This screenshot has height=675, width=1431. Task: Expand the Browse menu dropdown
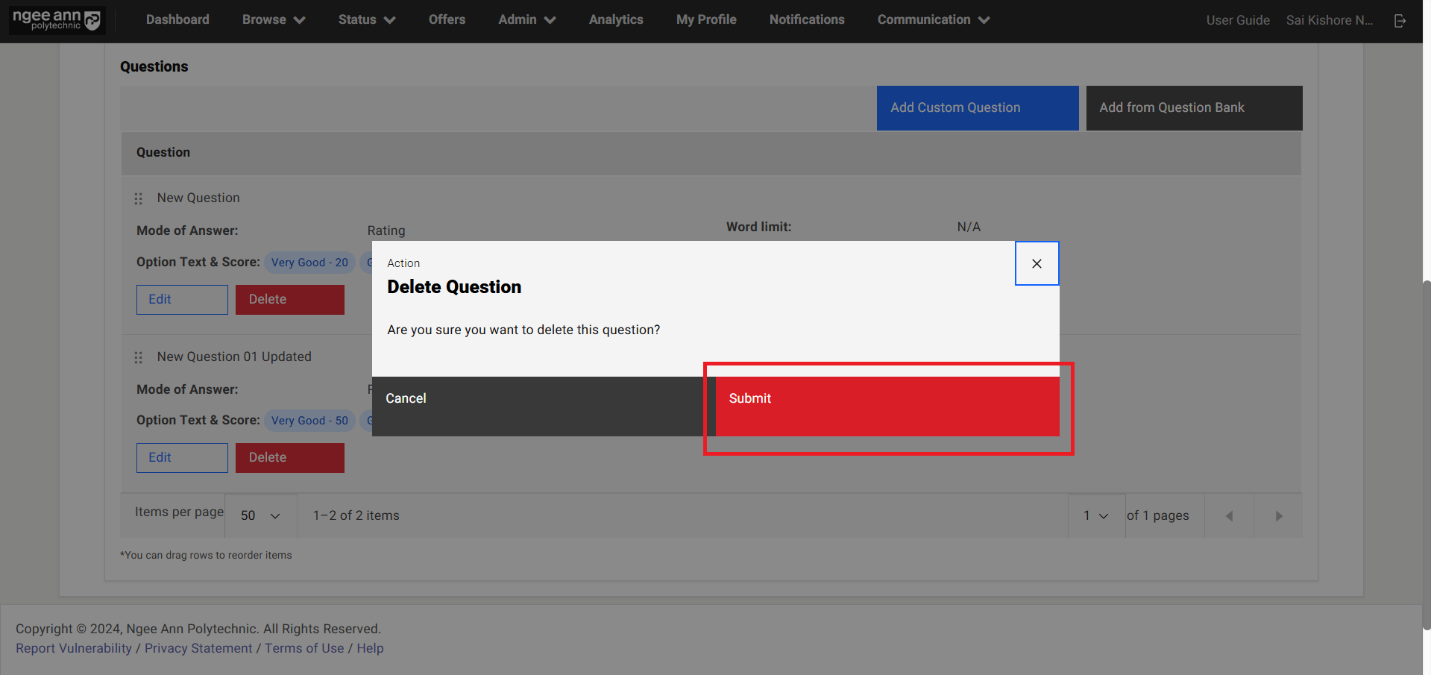273,20
